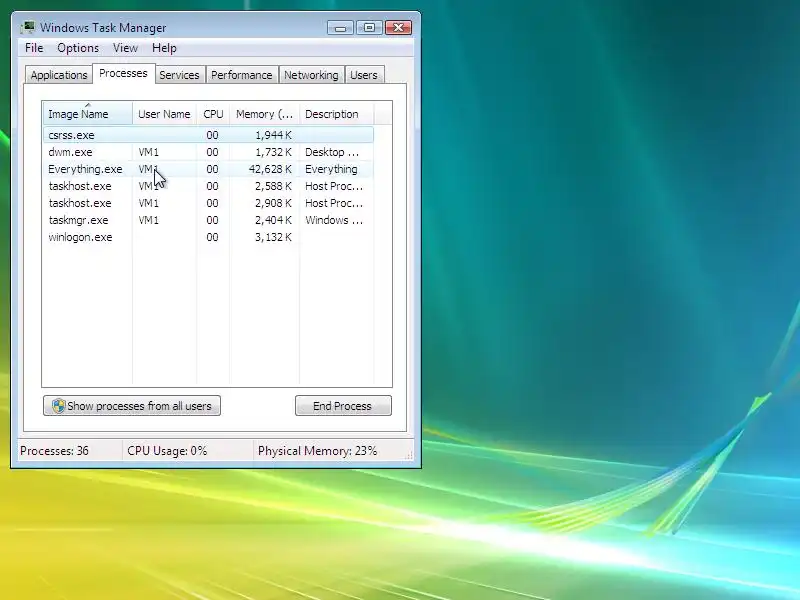Sort by Image Name column header
800x600 pixels.
point(88,114)
